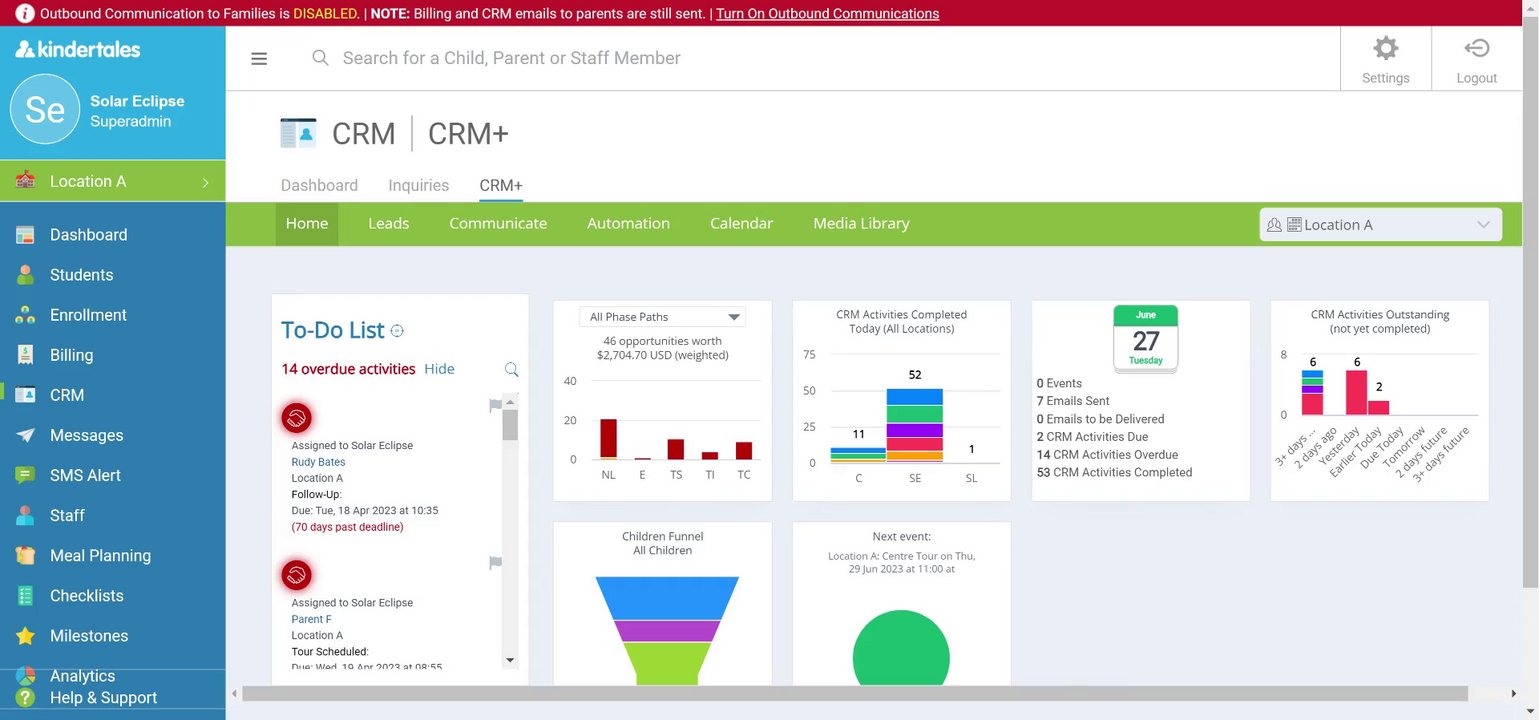Image resolution: width=1539 pixels, height=720 pixels.
Task: Click the Staff sidebar icon
Action: [26, 515]
